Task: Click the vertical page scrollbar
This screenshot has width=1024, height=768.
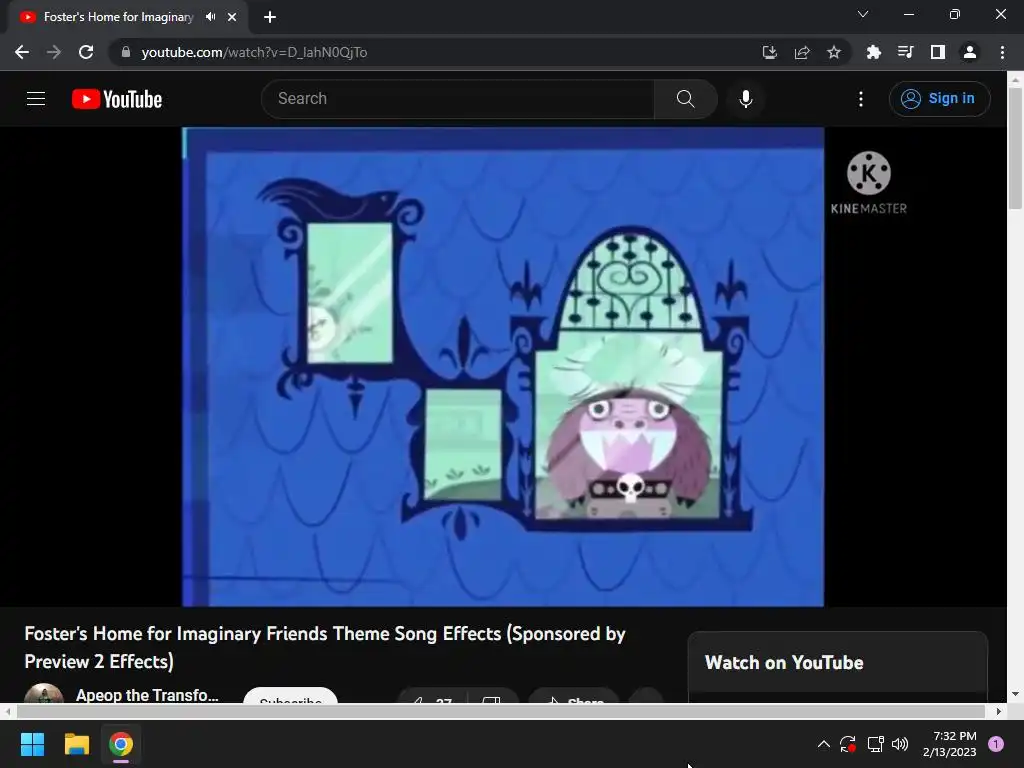Action: tap(1015, 149)
